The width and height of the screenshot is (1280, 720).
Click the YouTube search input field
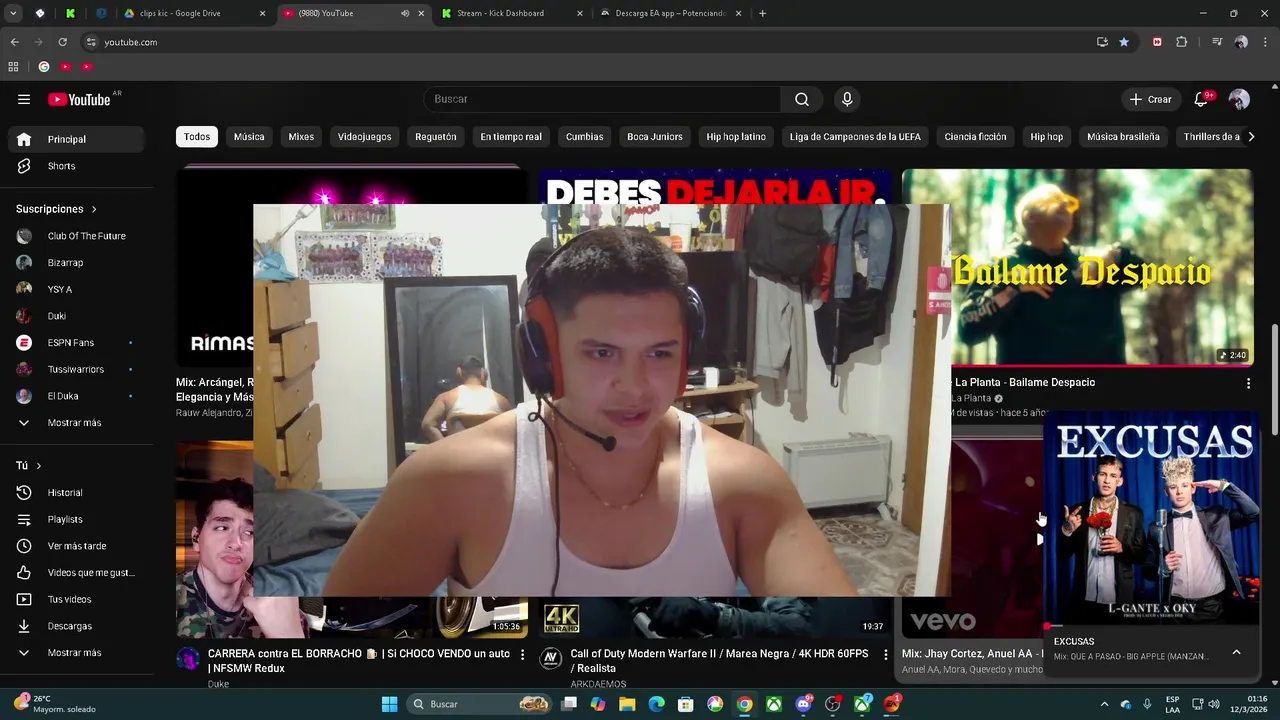(603, 99)
